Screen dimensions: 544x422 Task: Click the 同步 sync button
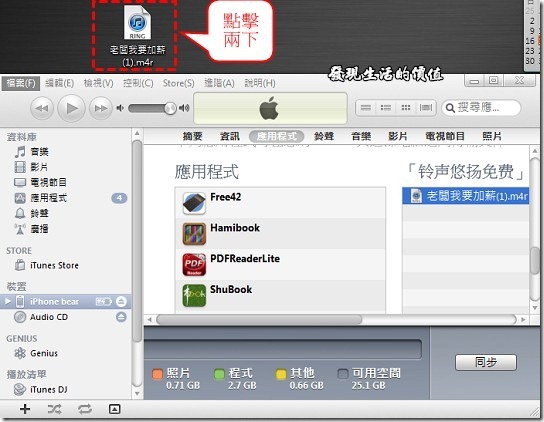click(486, 362)
